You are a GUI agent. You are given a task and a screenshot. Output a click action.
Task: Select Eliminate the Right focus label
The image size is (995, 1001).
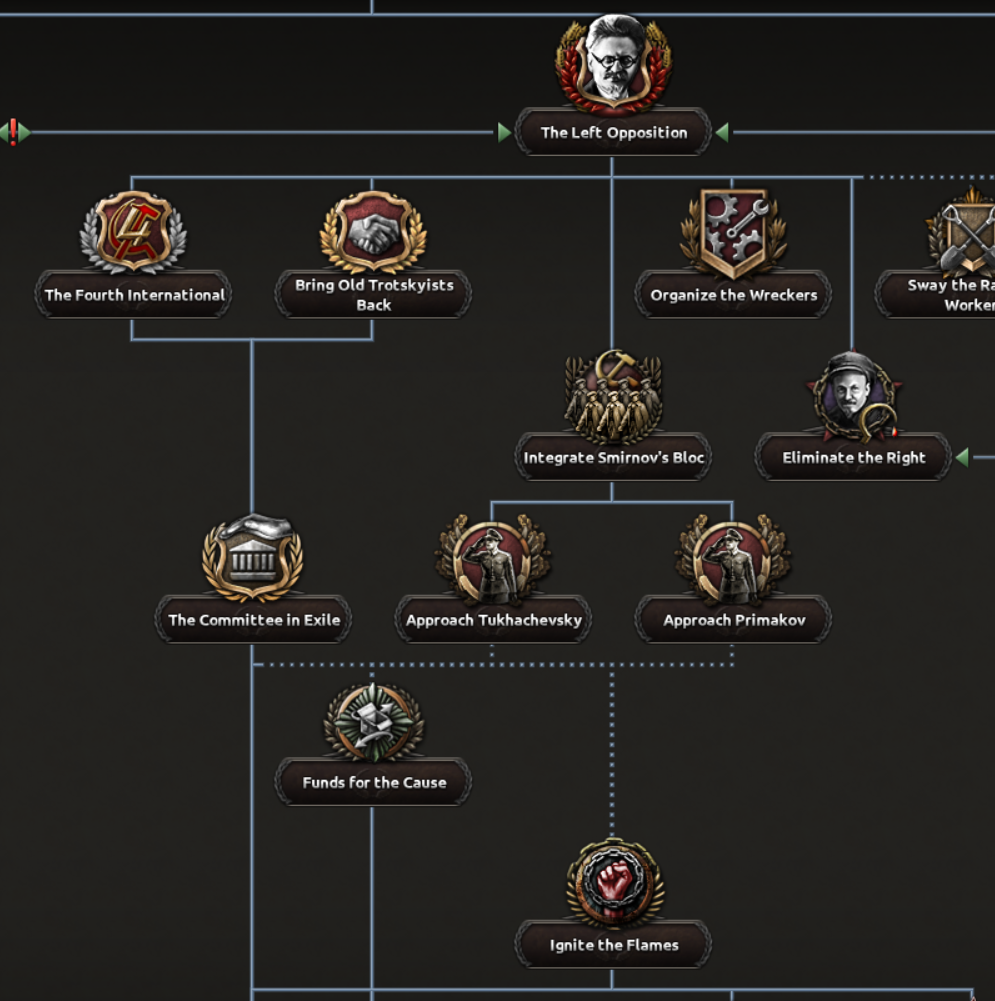click(x=853, y=457)
